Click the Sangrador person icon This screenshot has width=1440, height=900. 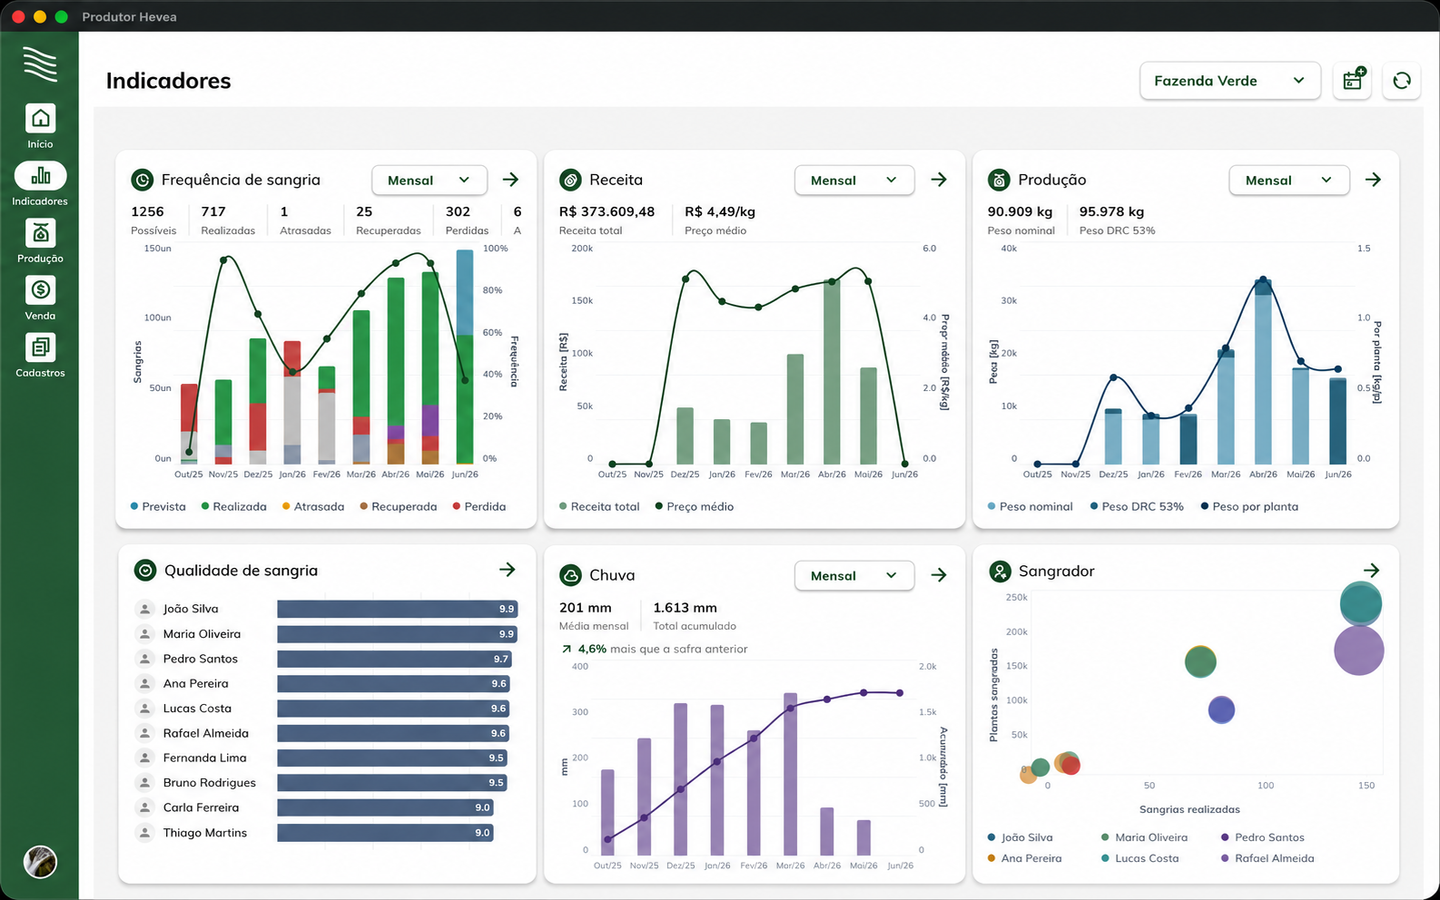tap(999, 571)
